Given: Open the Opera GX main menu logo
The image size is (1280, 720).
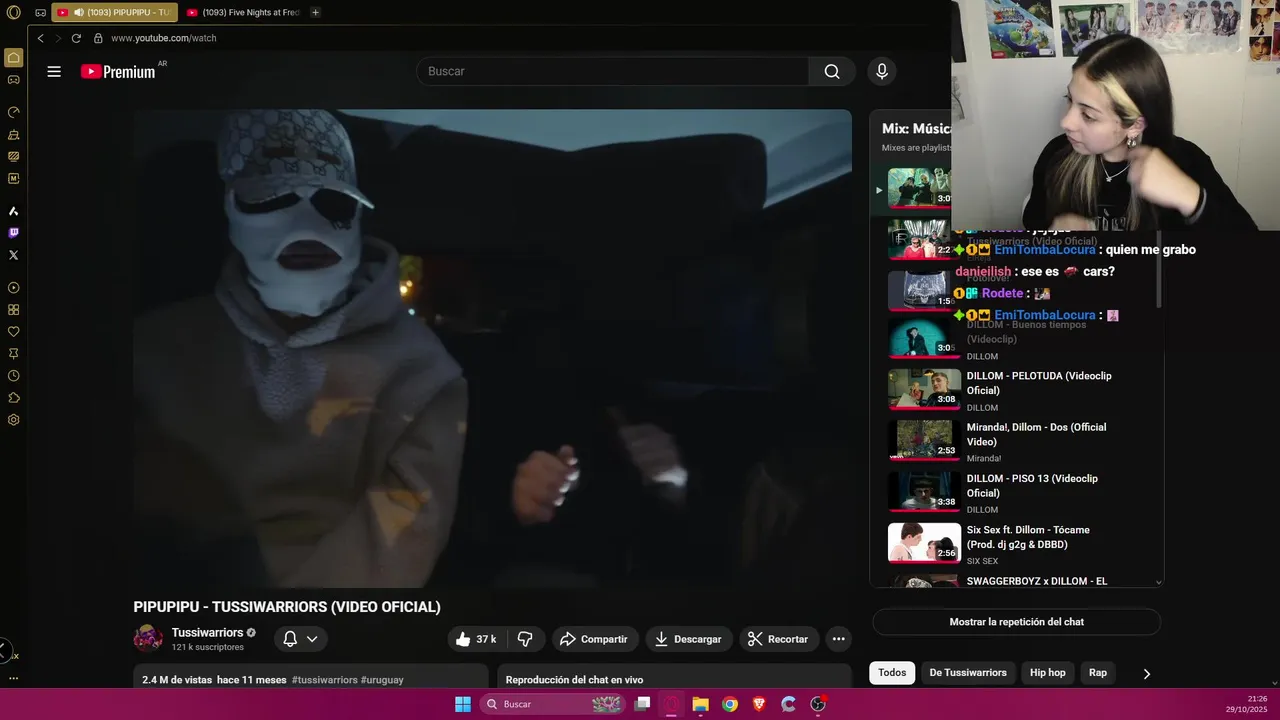Looking at the screenshot, I should tap(13, 12).
